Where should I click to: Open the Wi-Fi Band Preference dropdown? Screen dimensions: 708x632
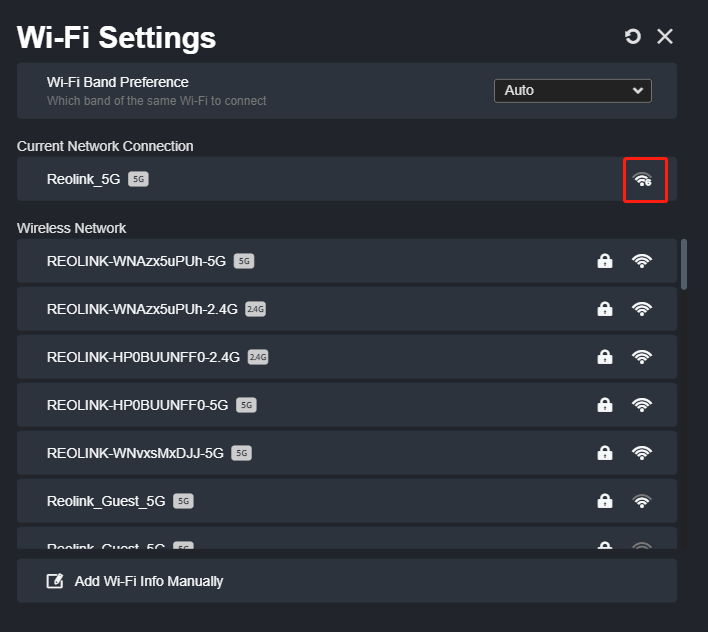[573, 91]
